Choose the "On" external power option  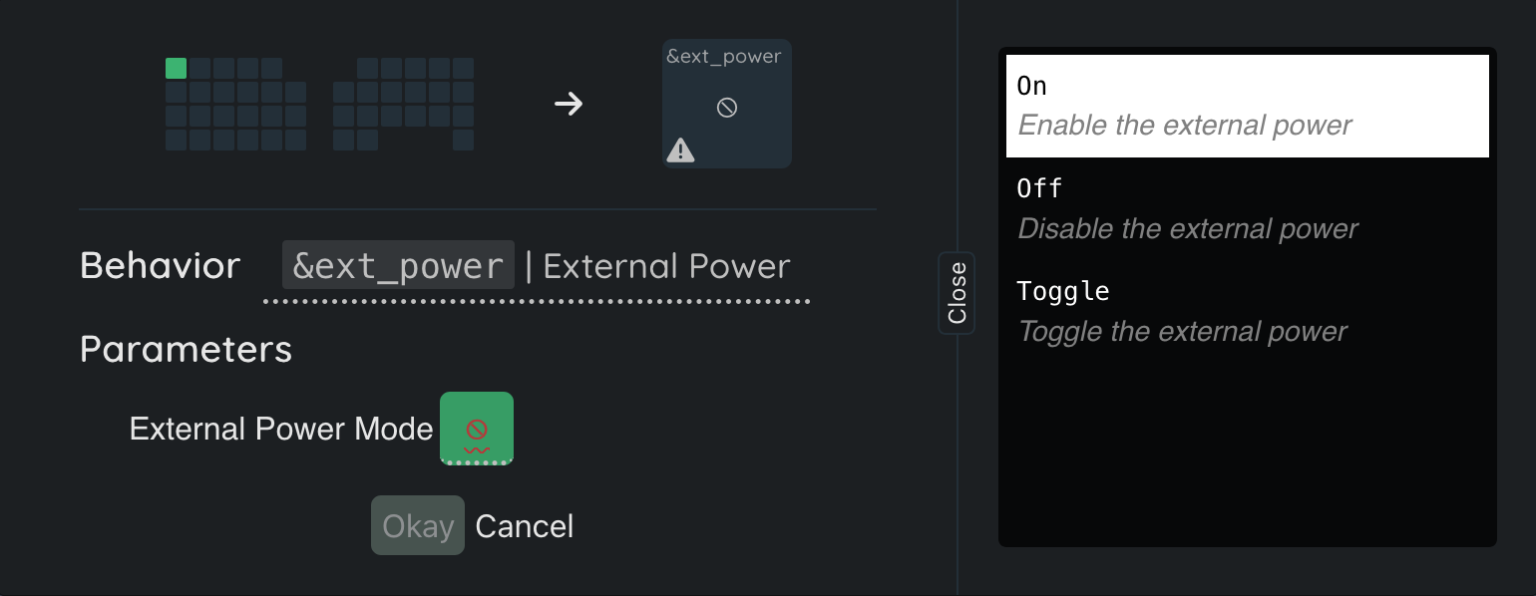click(x=1032, y=86)
